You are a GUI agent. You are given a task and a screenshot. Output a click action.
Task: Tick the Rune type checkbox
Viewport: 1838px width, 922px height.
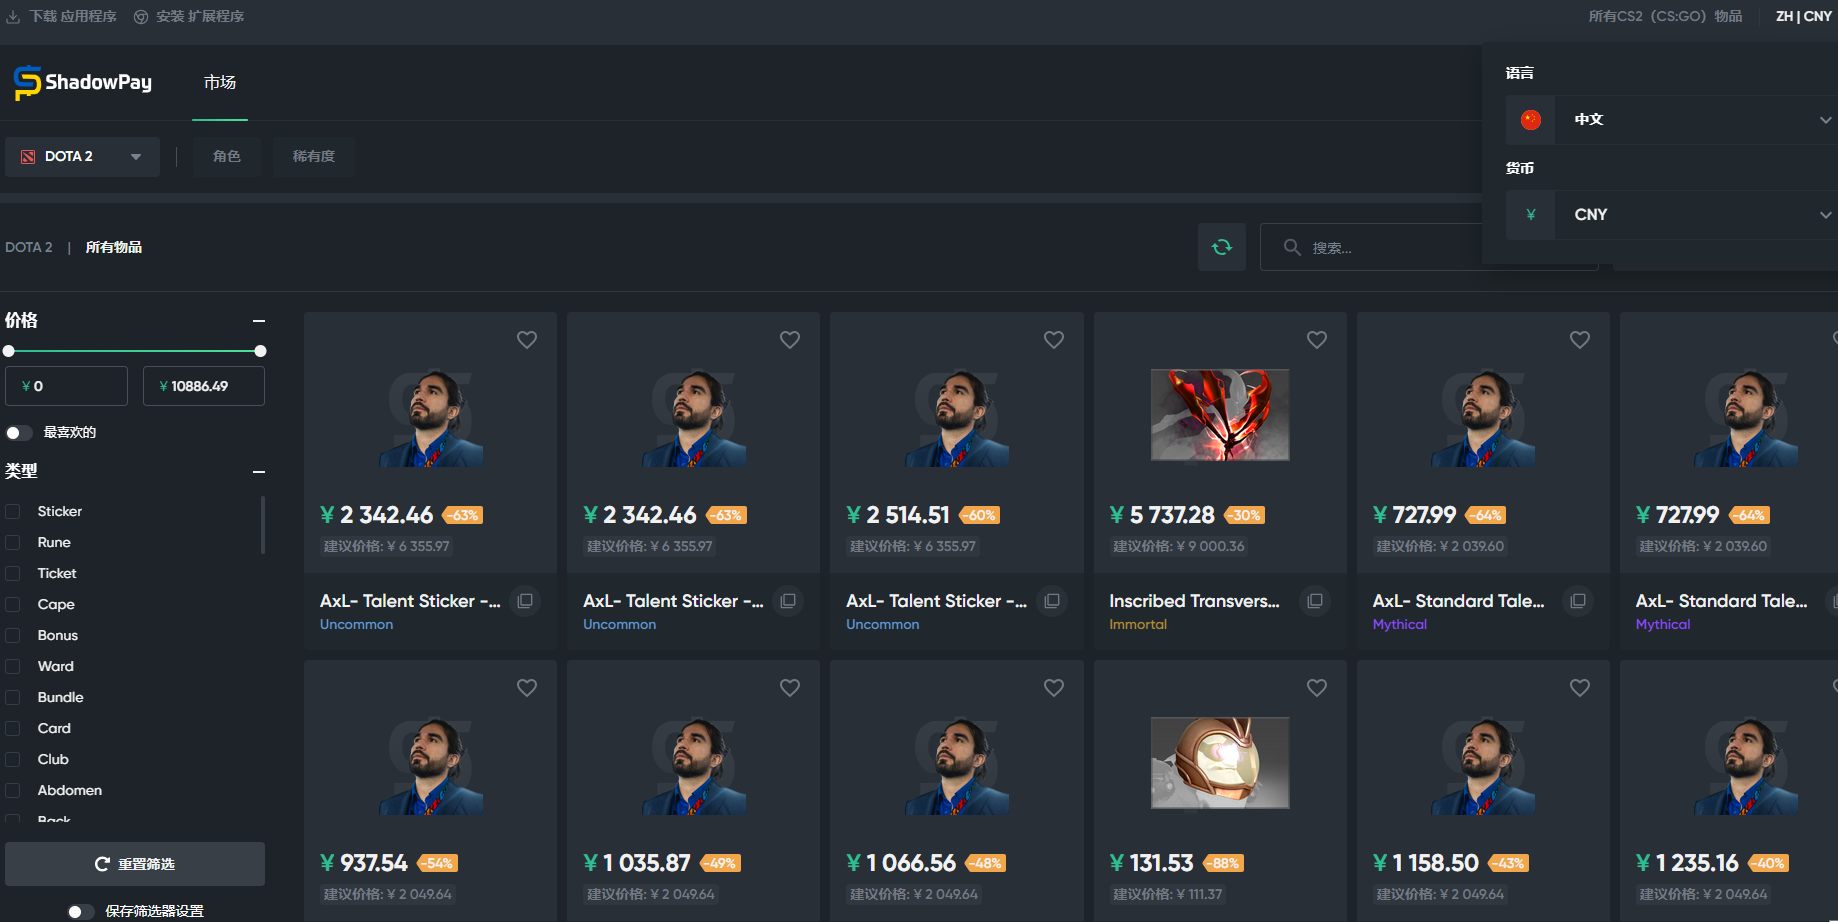pyautogui.click(x=13, y=543)
